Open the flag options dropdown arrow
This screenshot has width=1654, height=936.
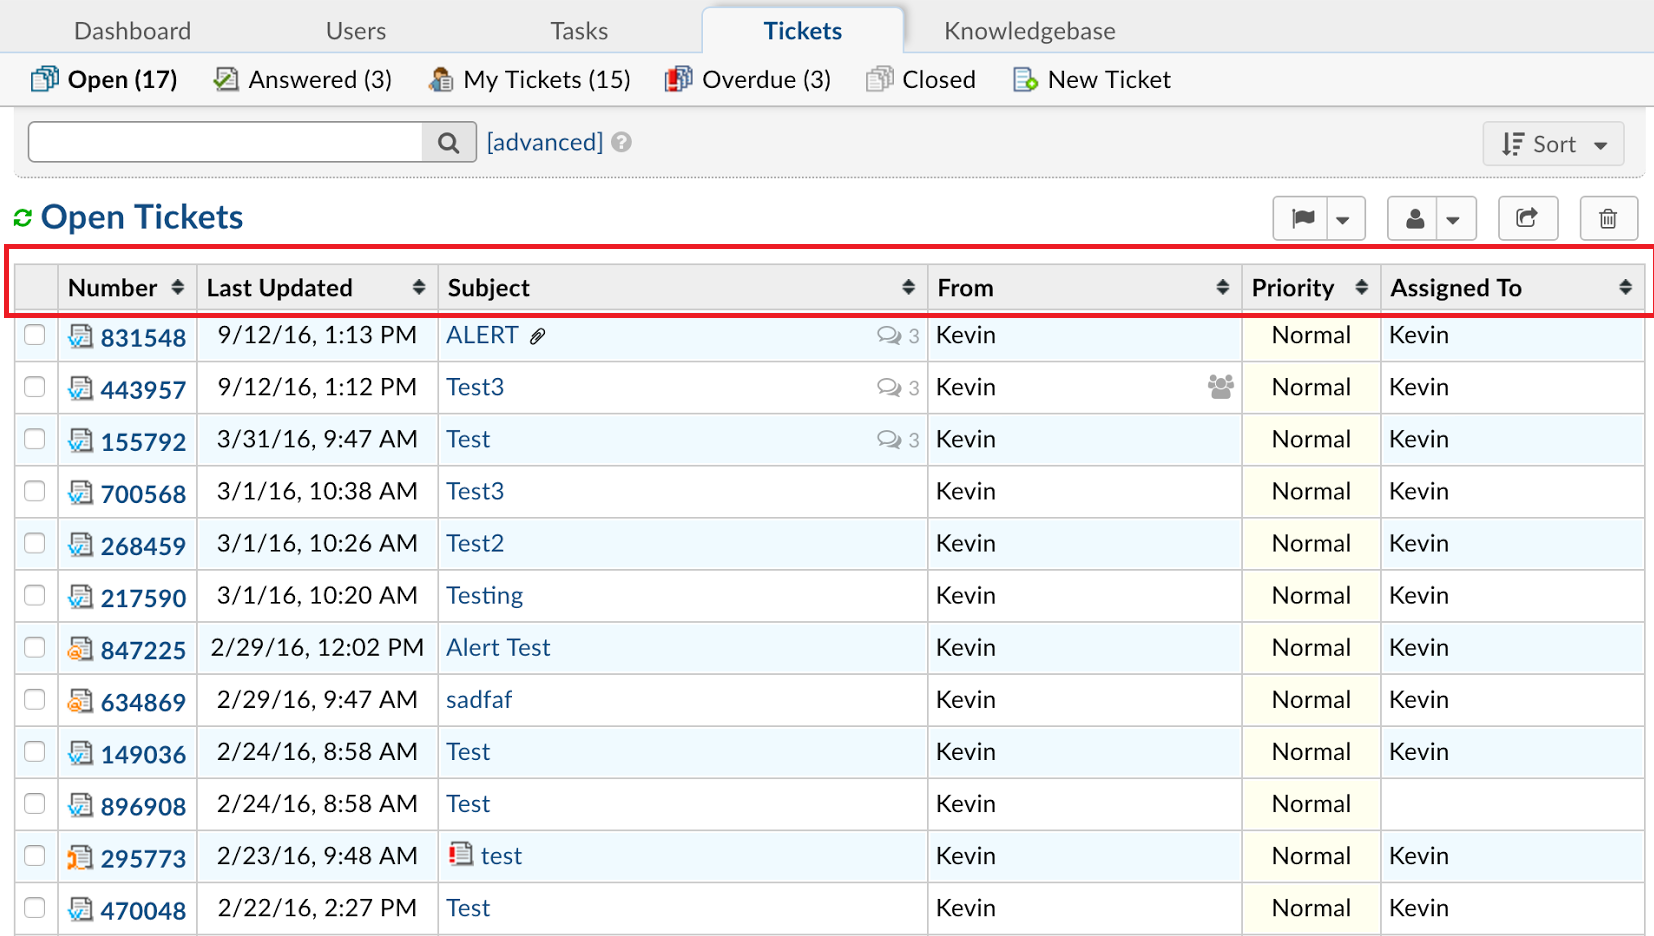(1345, 218)
